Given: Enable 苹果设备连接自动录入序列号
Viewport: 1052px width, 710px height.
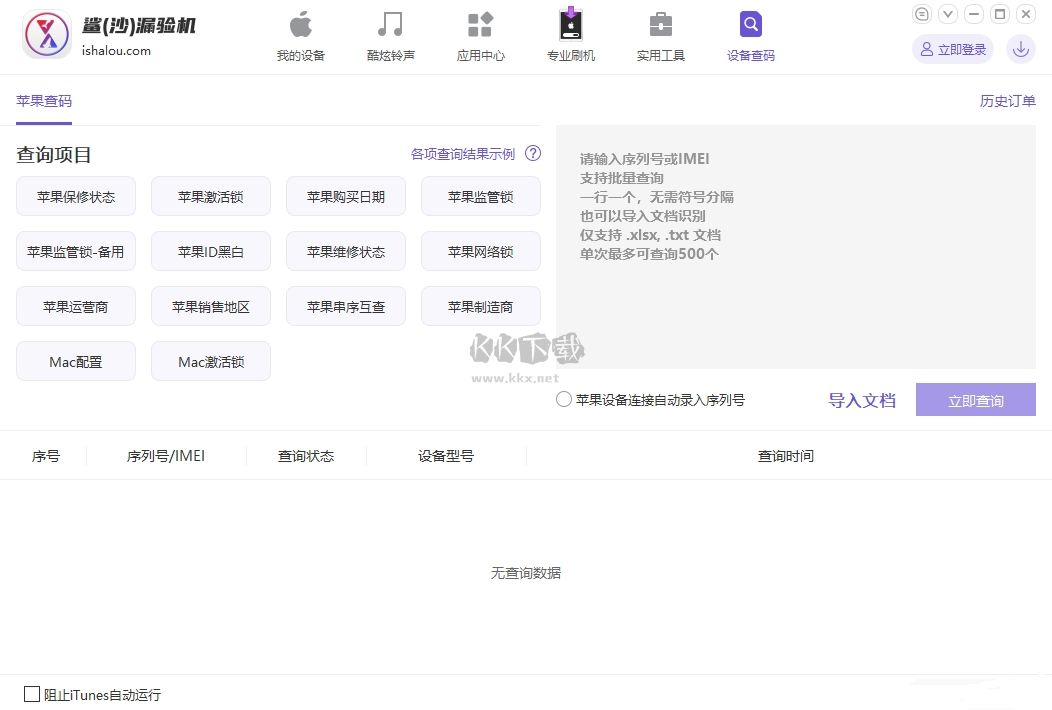Looking at the screenshot, I should tap(563, 399).
